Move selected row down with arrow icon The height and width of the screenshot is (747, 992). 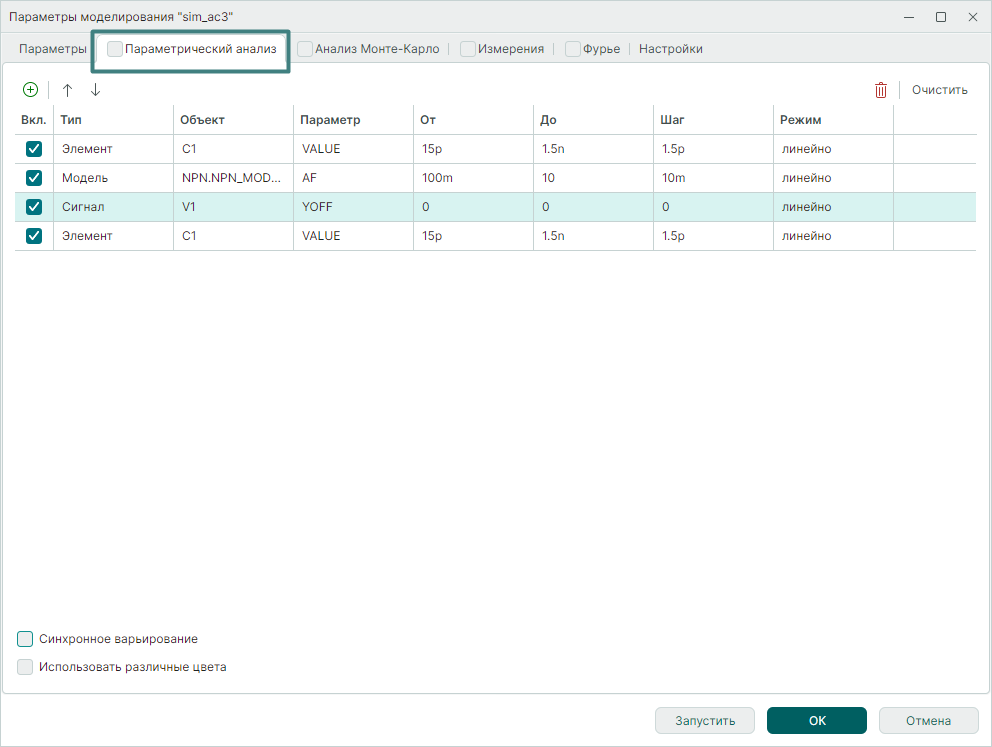95,90
